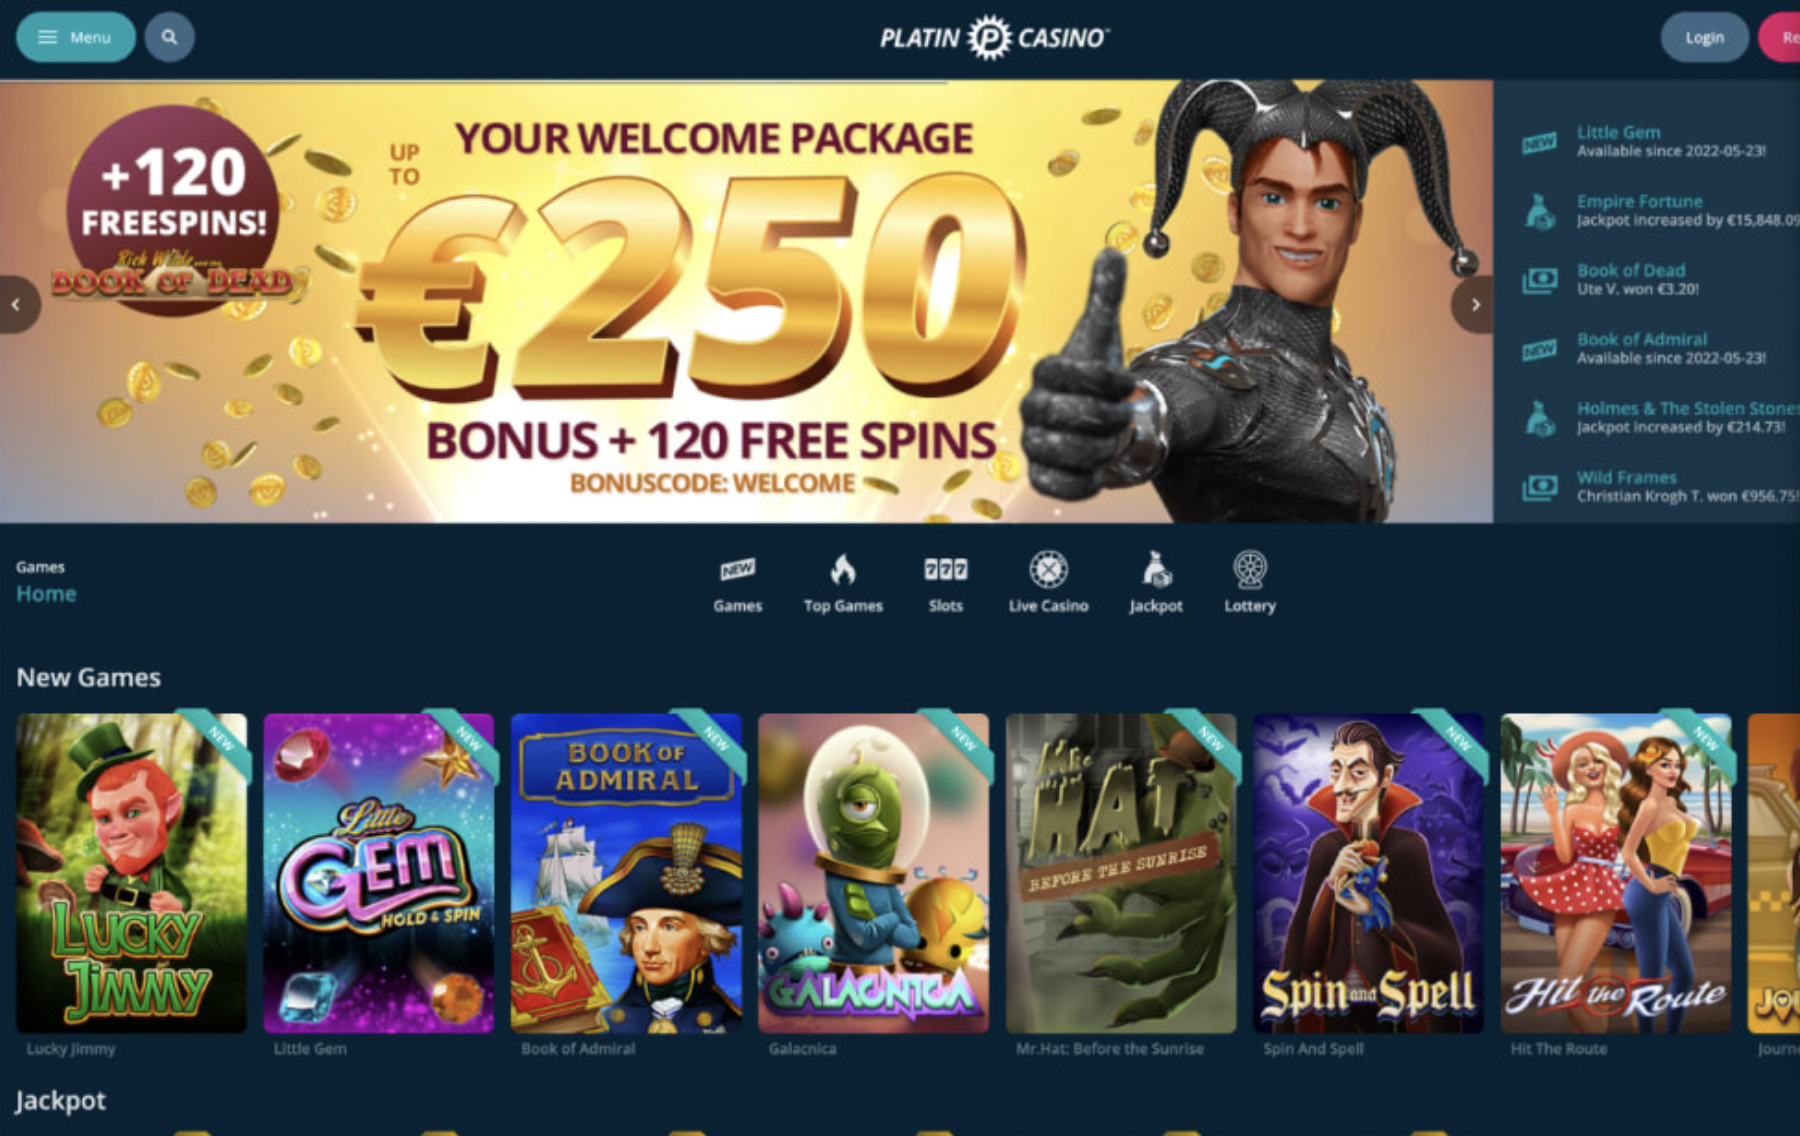This screenshot has width=1800, height=1136.
Task: Click the Platin Casino logo
Action: [994, 38]
